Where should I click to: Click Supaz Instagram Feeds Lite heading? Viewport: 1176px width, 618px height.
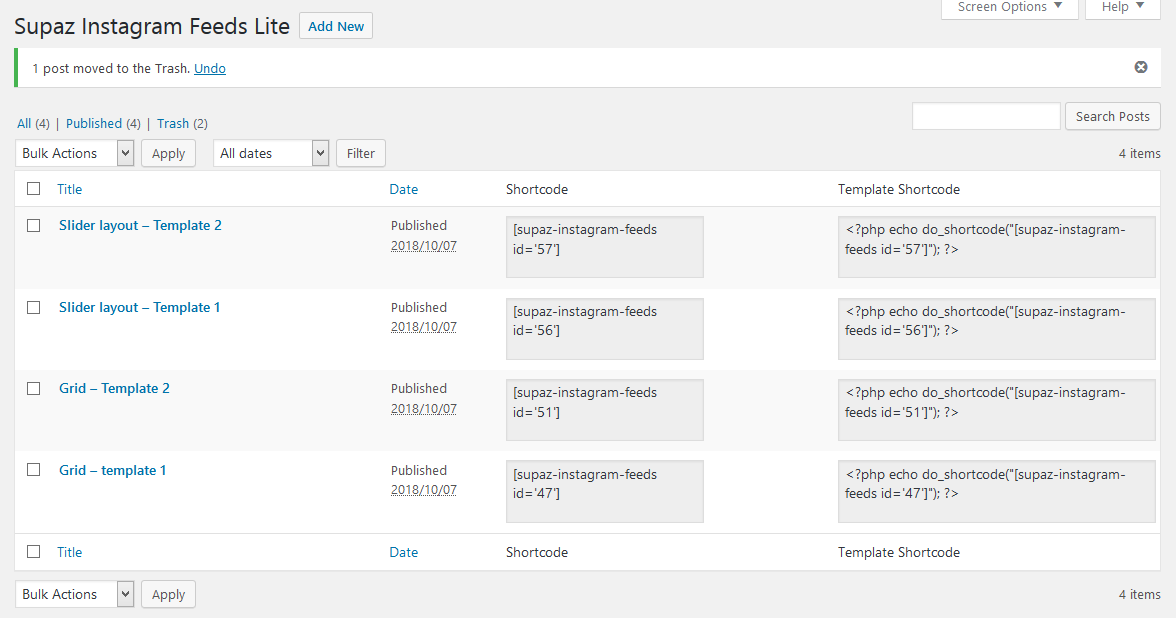tap(152, 26)
